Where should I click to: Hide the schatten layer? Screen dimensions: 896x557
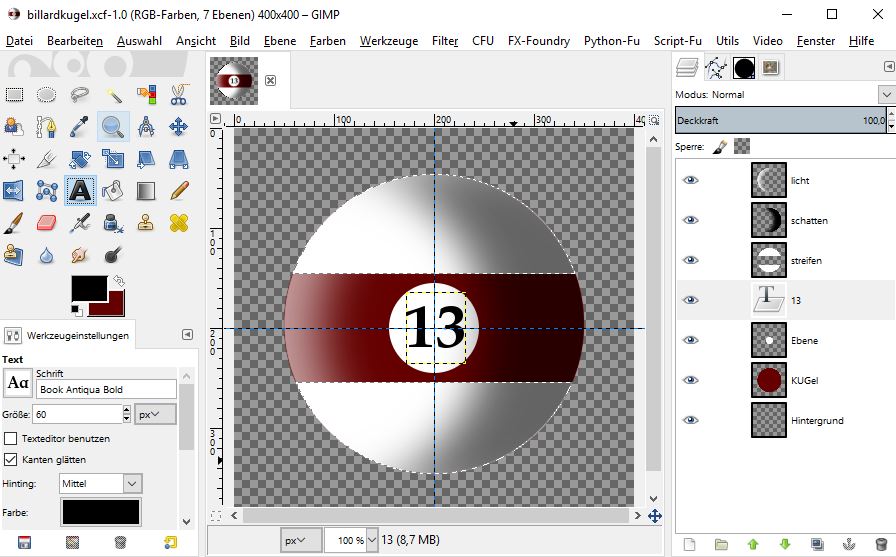pos(690,220)
